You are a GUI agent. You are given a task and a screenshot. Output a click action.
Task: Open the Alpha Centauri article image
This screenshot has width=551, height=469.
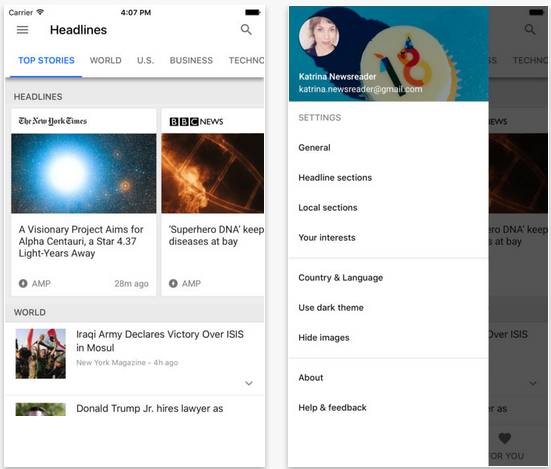84,173
